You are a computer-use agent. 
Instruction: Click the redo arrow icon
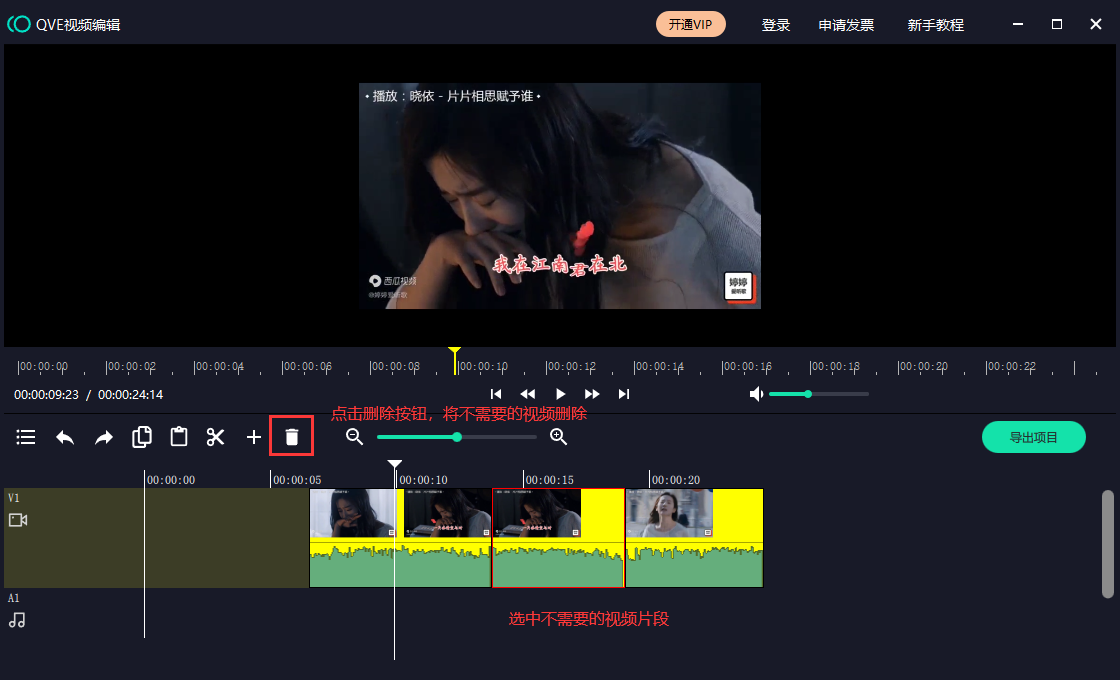point(104,437)
